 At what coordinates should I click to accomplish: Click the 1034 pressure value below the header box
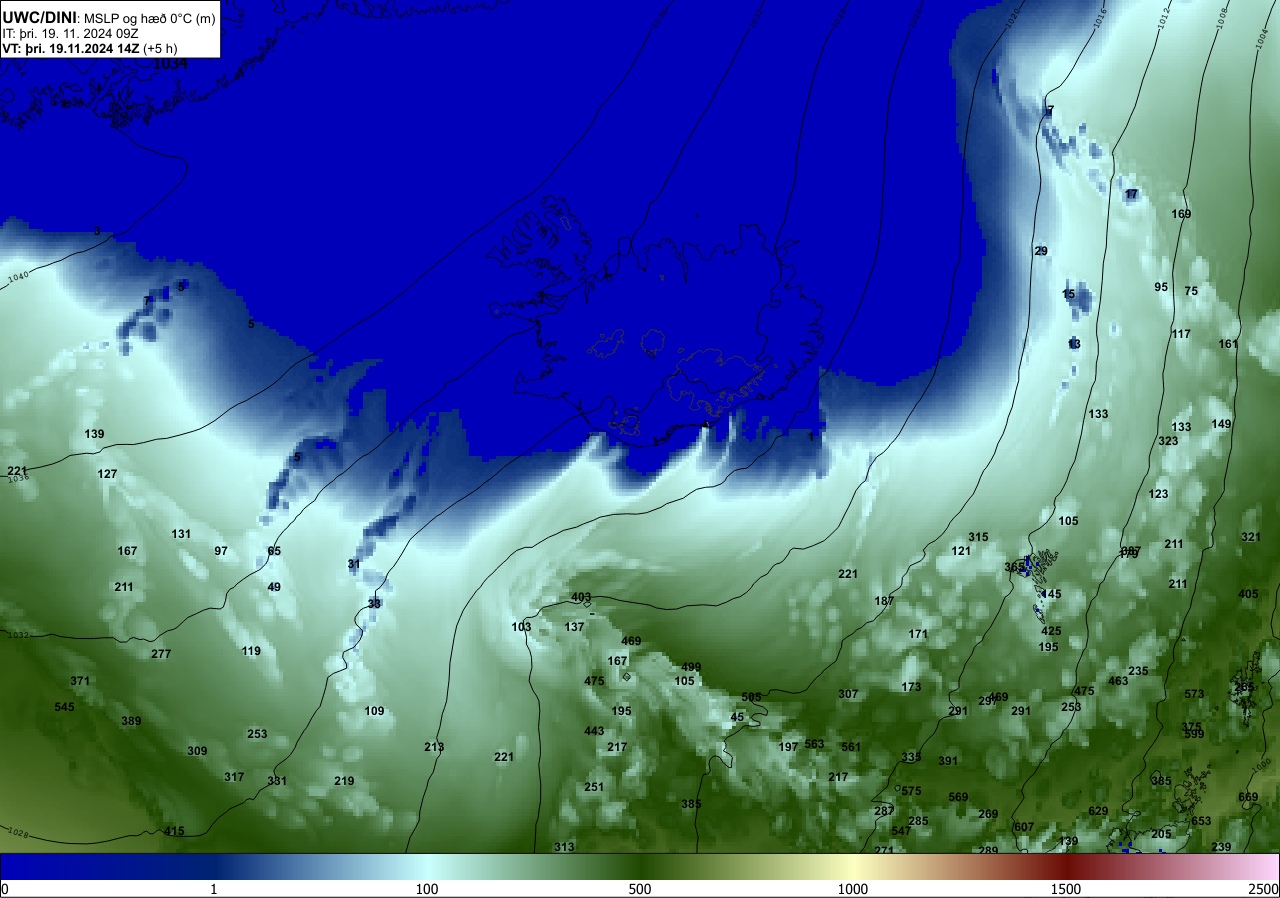pos(171,64)
